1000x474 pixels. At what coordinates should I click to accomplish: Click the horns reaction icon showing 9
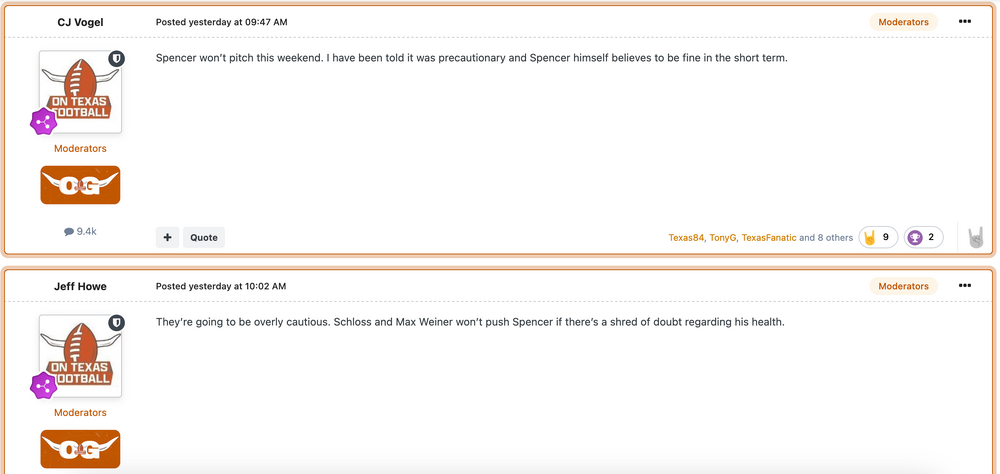click(x=878, y=237)
